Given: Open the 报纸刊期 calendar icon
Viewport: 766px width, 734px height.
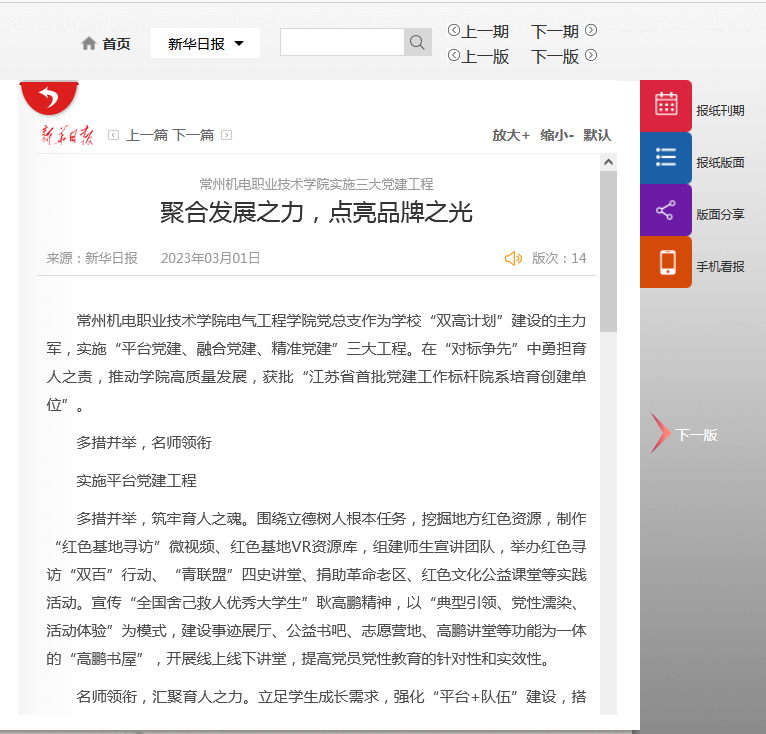Looking at the screenshot, I should coord(666,105).
